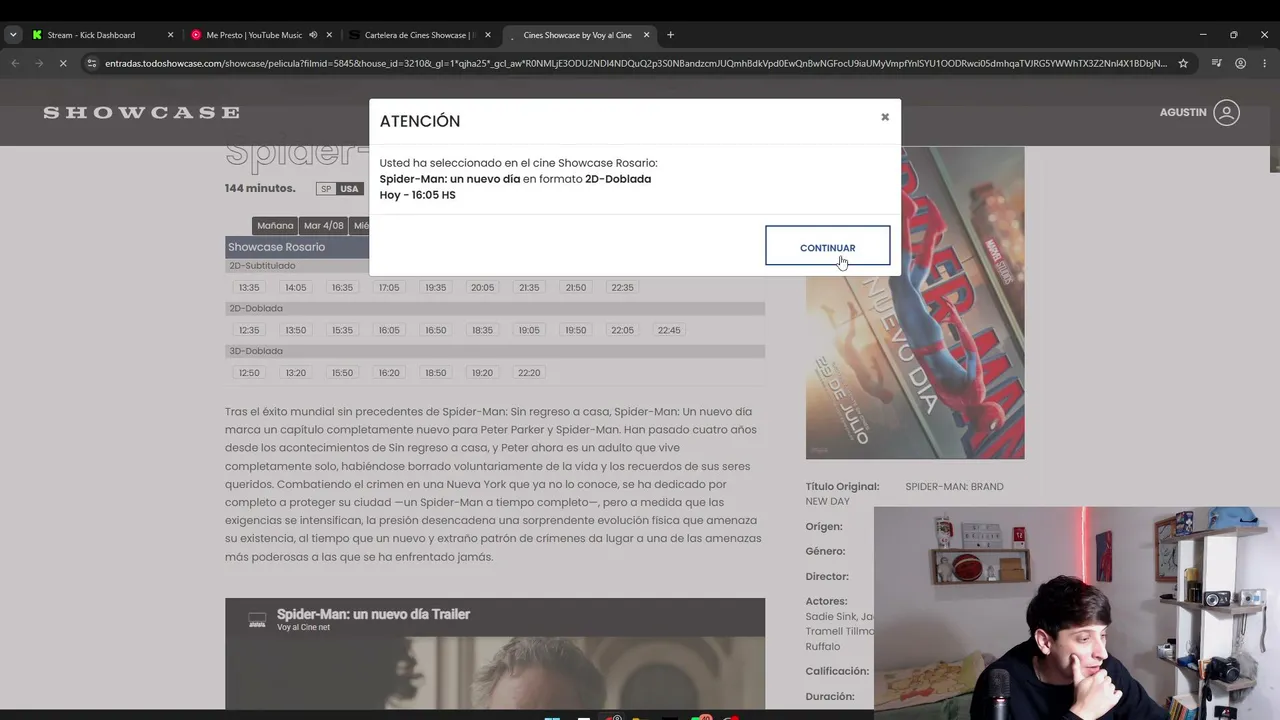
Task: Open the Chrome profile icon
Action: [x=1240, y=63]
